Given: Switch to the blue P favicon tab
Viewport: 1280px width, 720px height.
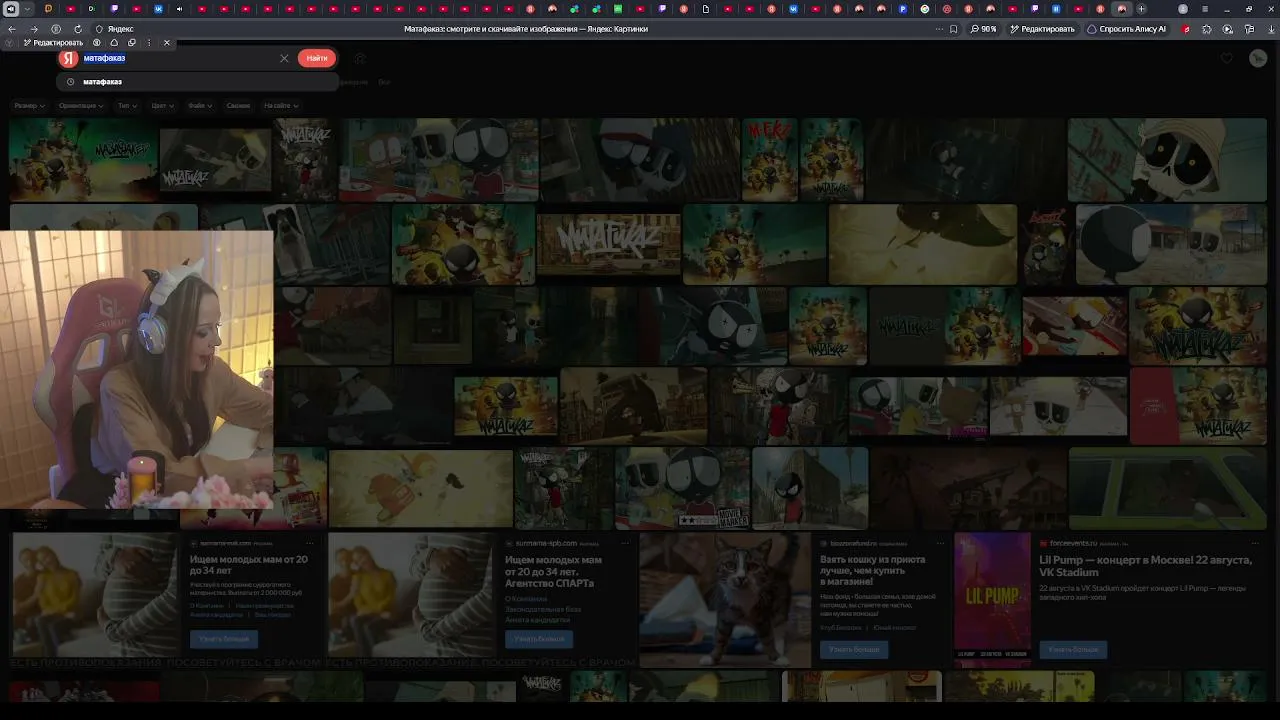Looking at the screenshot, I should point(902,9).
